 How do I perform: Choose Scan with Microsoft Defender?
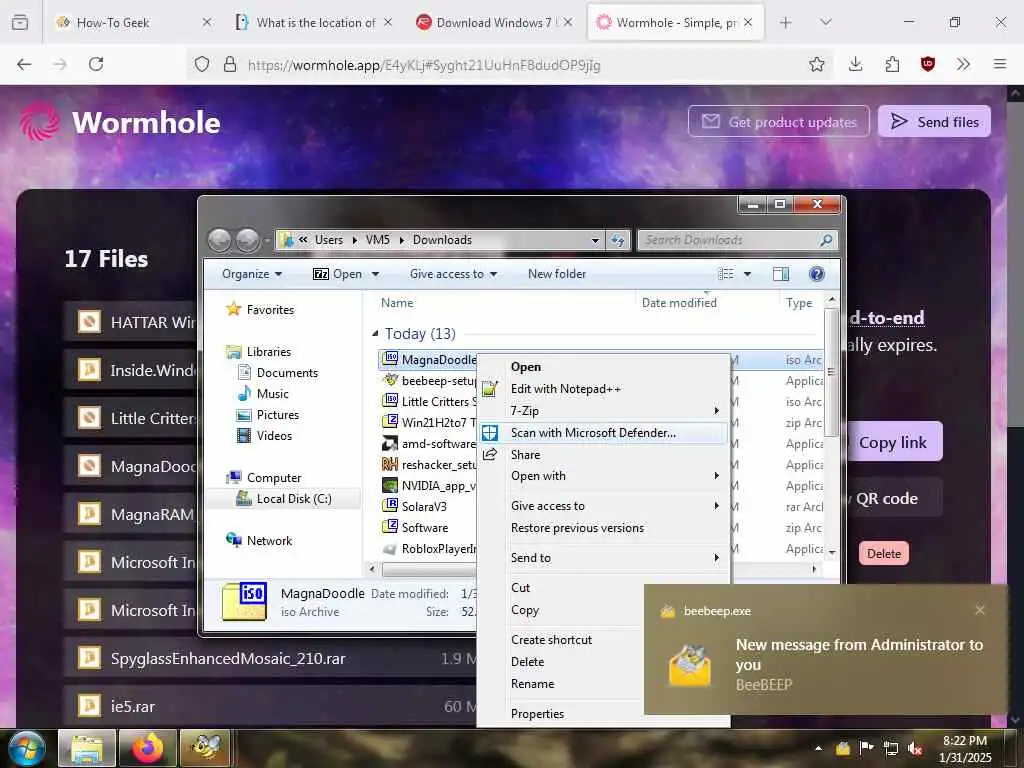(x=603, y=433)
